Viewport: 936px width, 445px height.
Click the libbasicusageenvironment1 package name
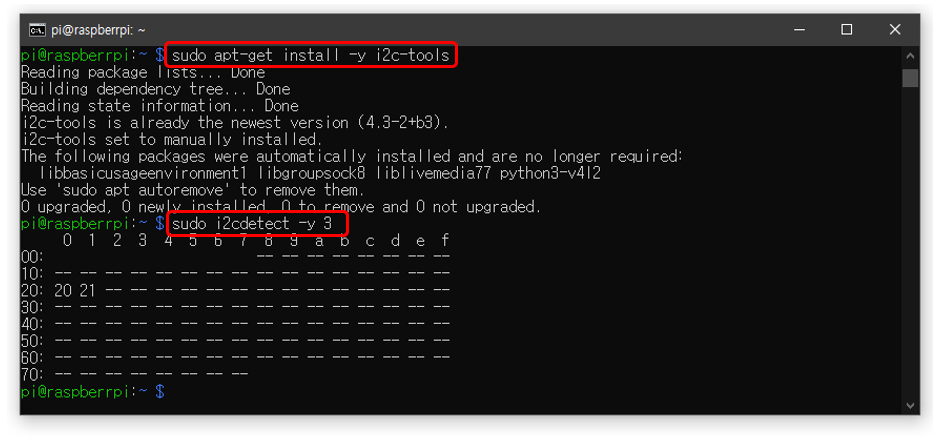(137, 173)
